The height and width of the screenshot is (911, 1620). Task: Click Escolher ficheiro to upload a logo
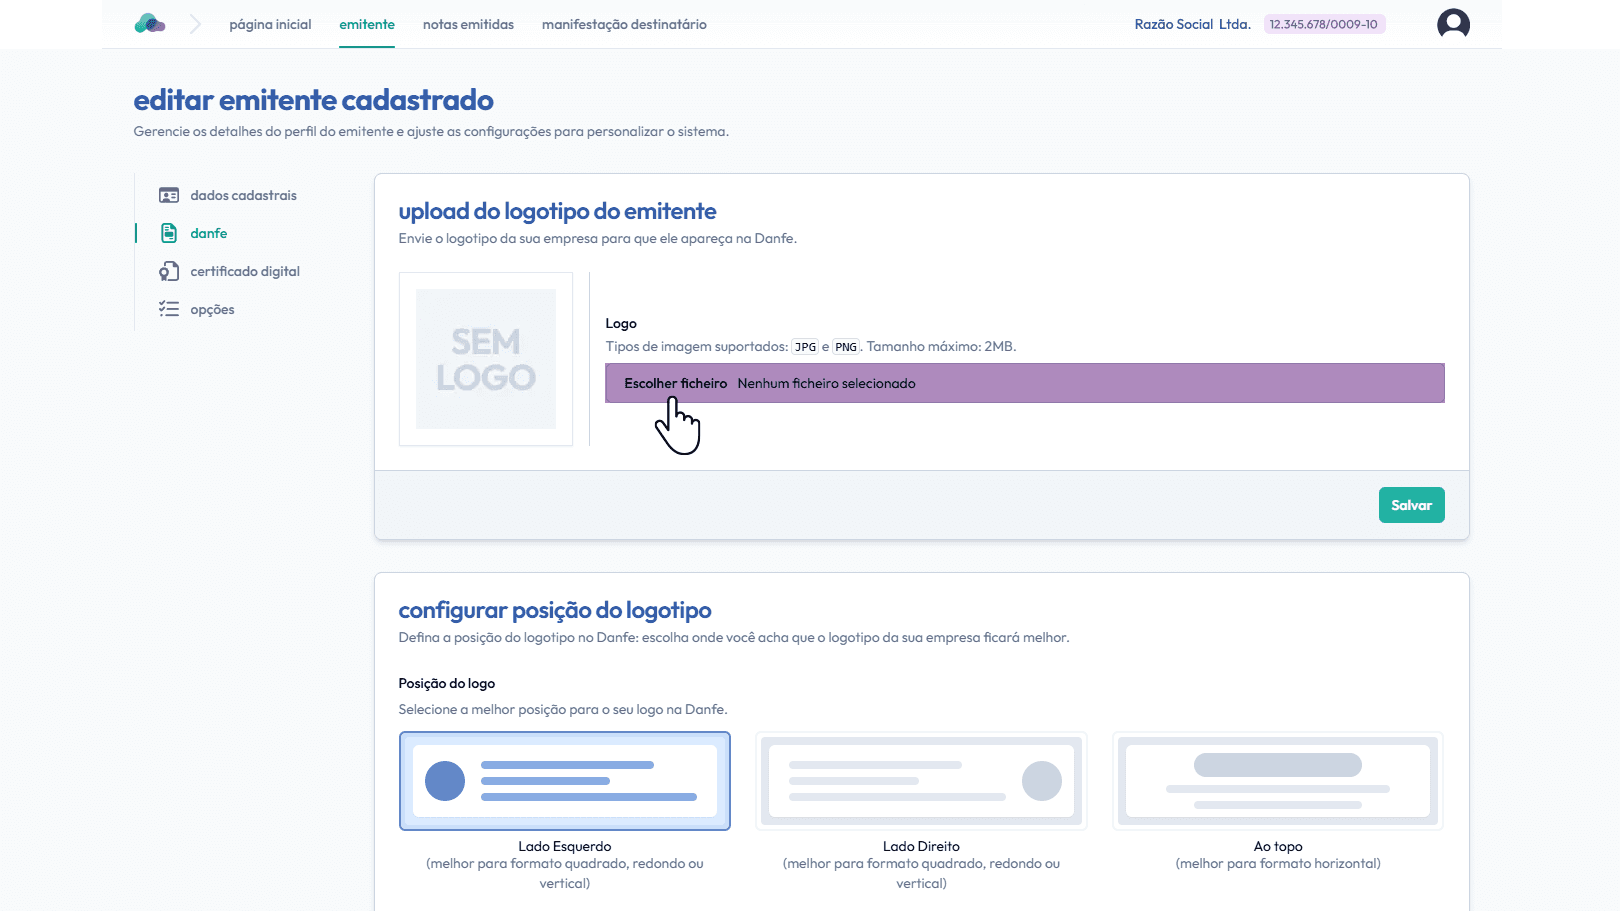point(676,384)
